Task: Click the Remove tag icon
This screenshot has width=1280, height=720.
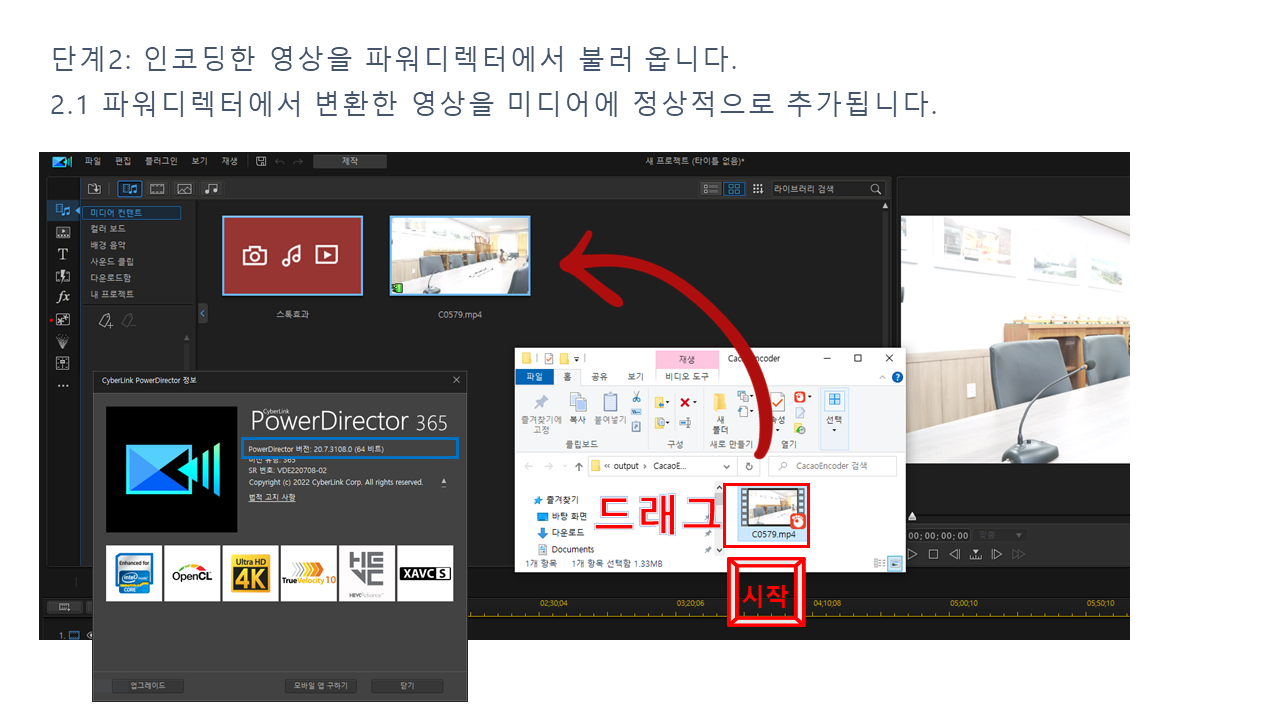Action: point(128,321)
